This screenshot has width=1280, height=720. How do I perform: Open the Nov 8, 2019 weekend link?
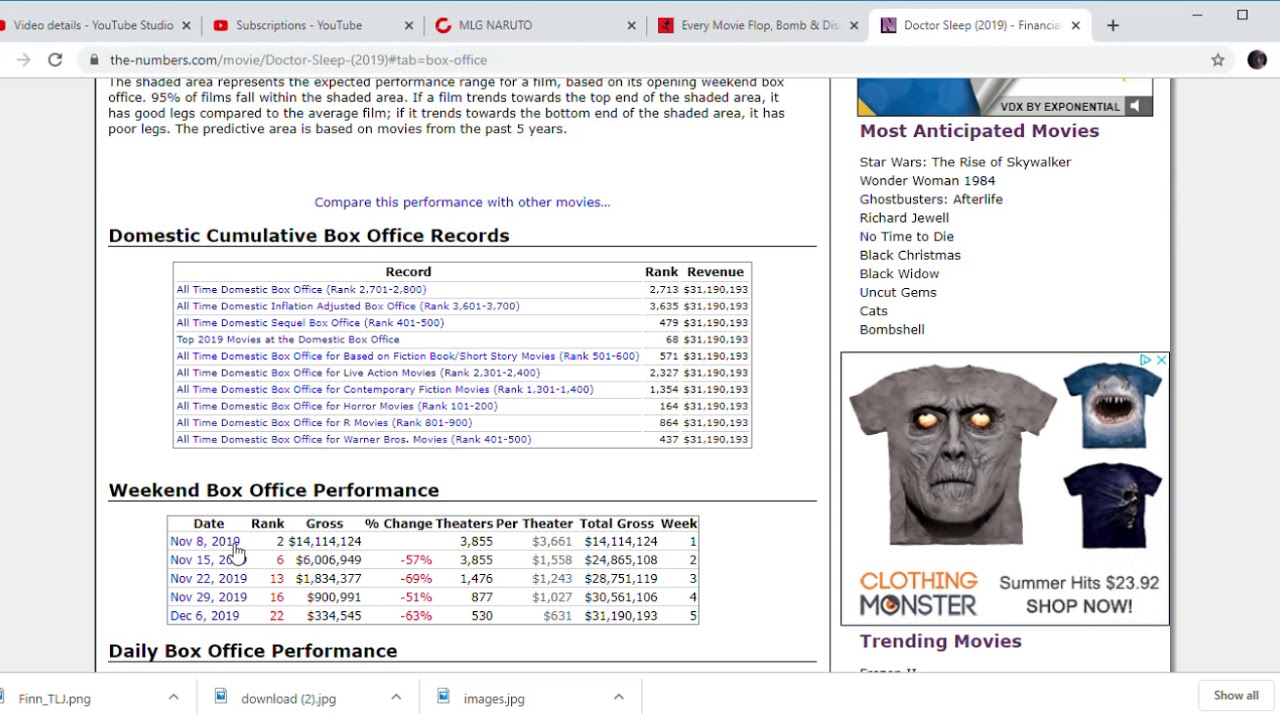point(205,541)
